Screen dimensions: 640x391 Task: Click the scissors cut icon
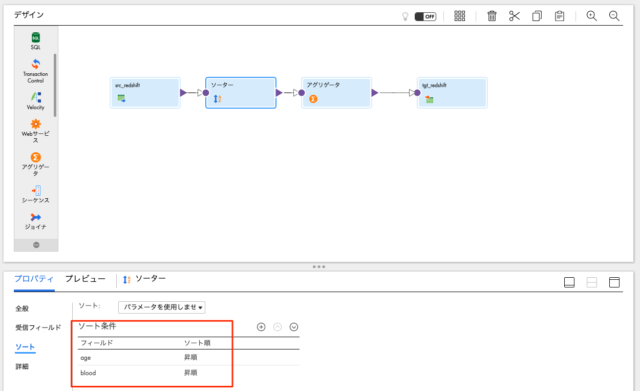514,16
